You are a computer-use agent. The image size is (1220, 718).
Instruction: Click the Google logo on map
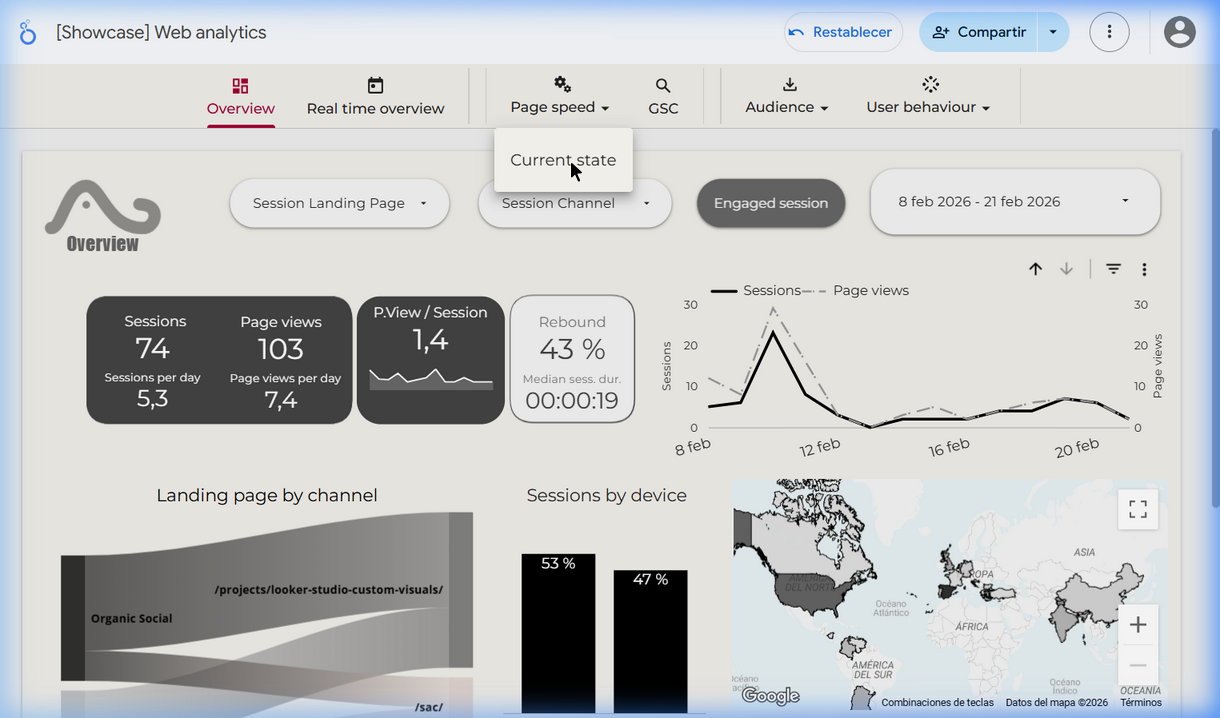pyautogui.click(x=770, y=696)
